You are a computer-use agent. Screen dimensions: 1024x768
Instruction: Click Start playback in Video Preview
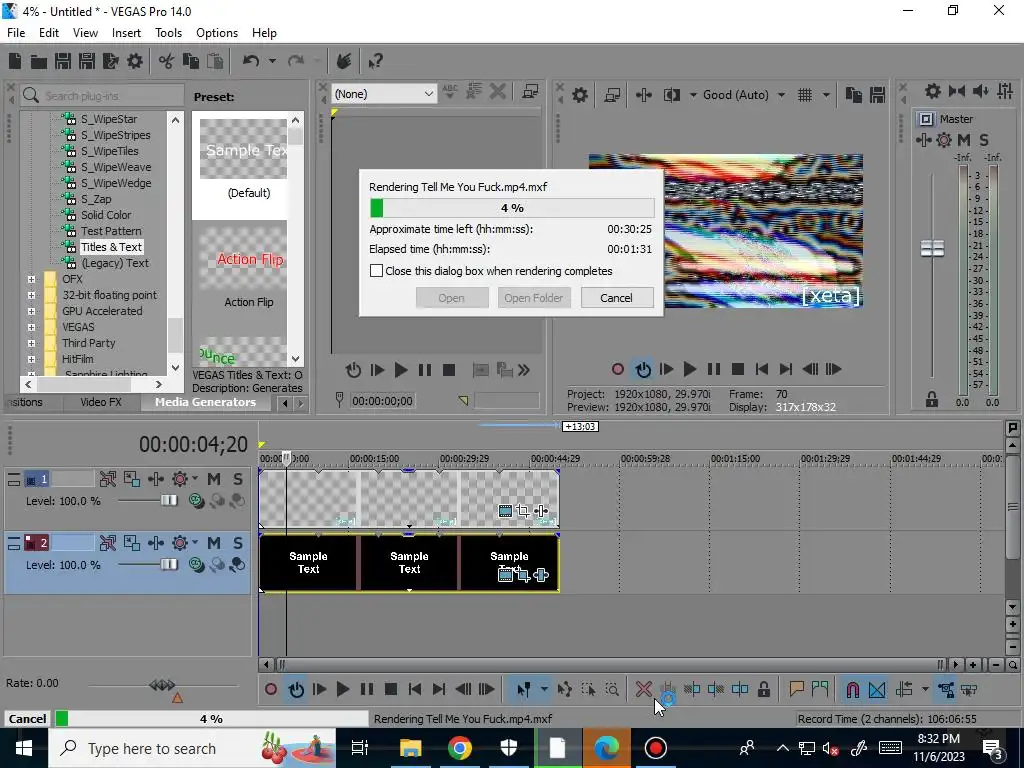click(x=689, y=369)
